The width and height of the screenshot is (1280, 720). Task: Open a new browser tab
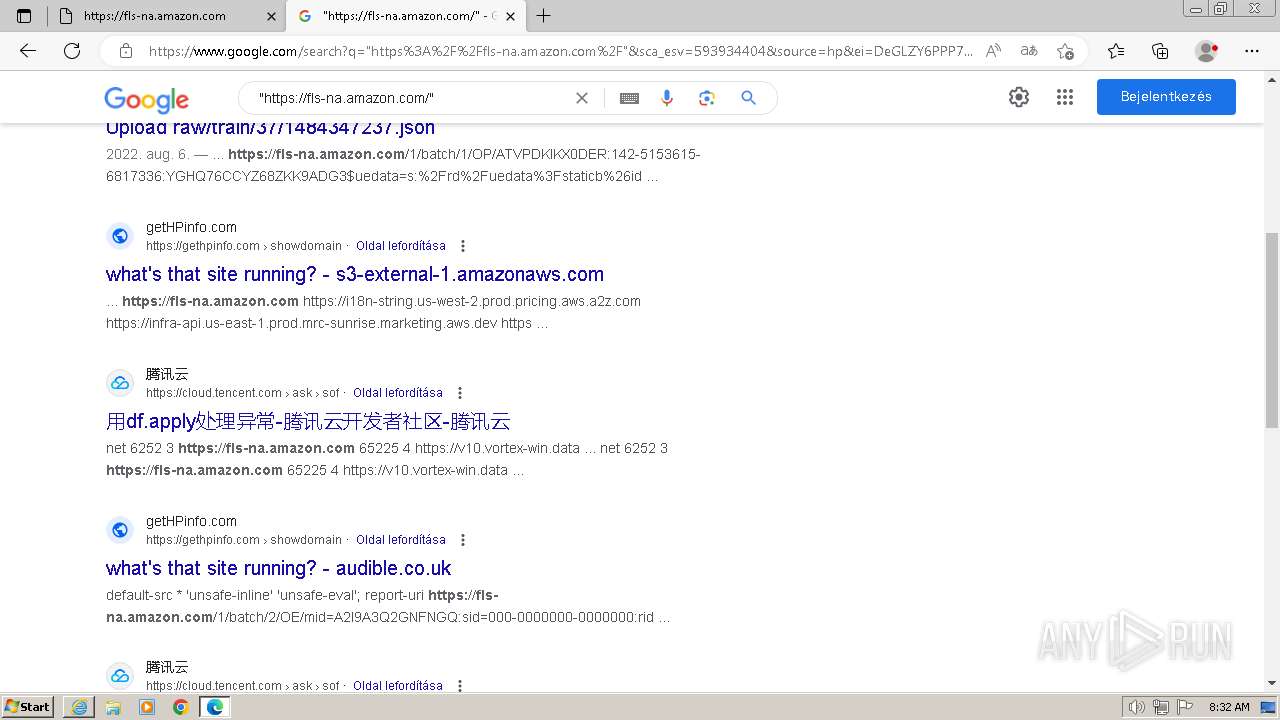pyautogui.click(x=544, y=16)
